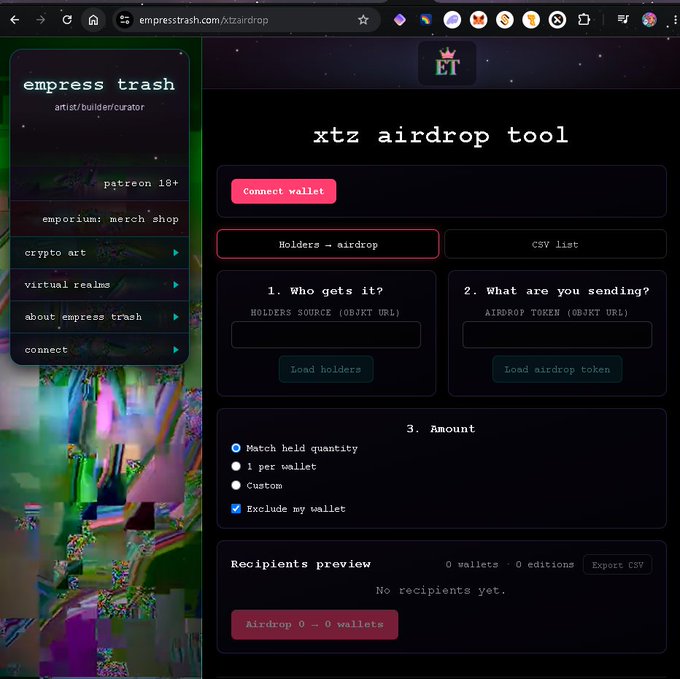Select the Custom amount radio option
The height and width of the screenshot is (679, 680).
236,485
